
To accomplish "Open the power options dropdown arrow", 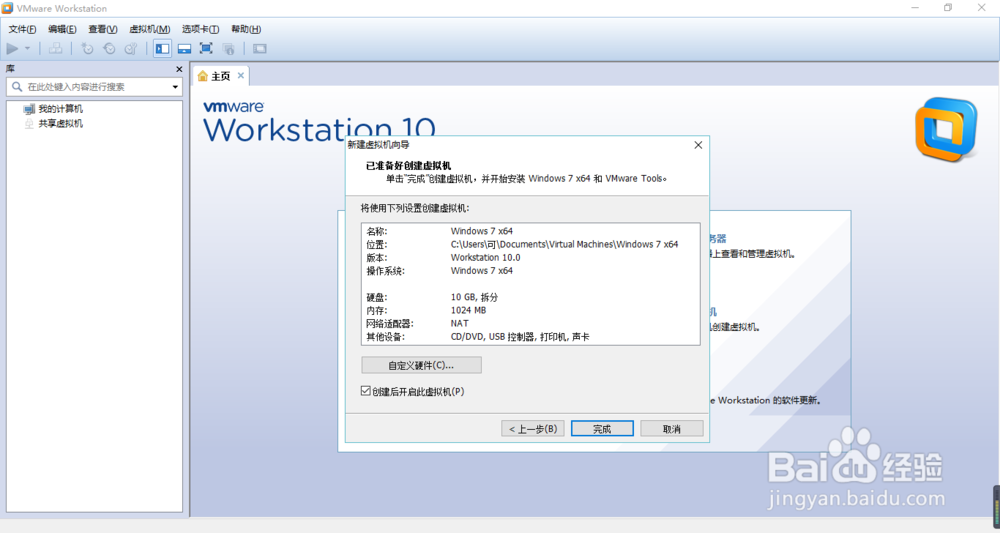I will tap(27, 48).
